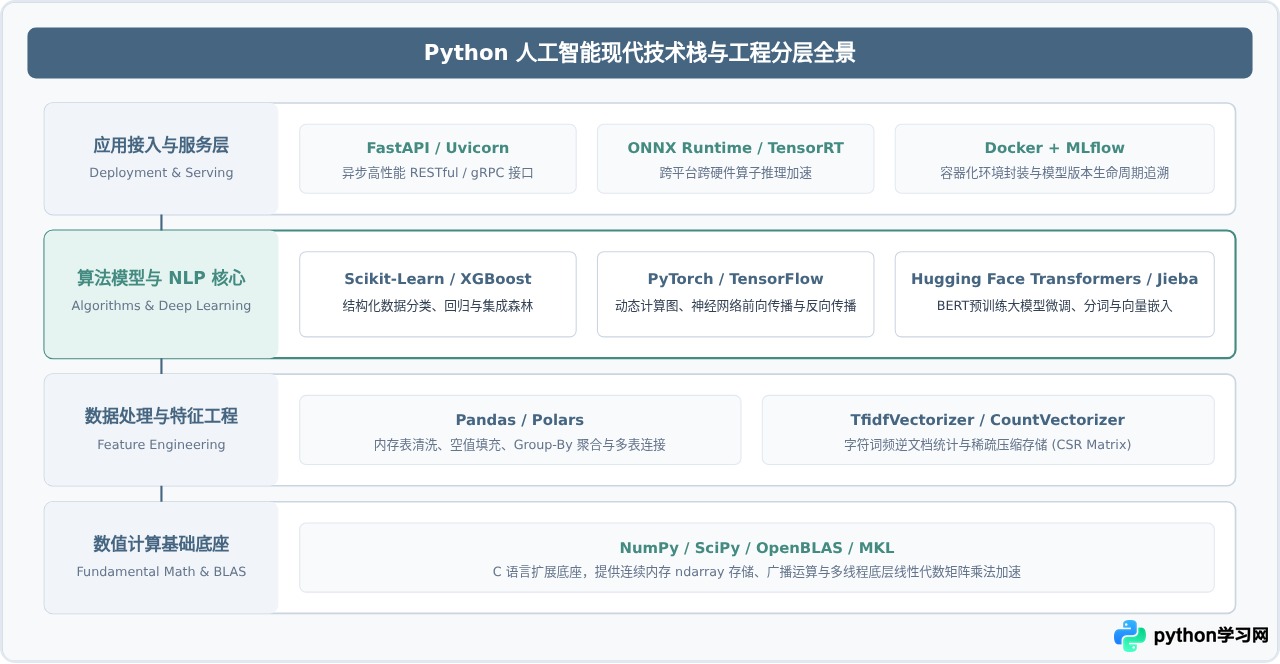
Task: Select the '算法模型与 NLP 核心' layer label
Action: point(161,278)
